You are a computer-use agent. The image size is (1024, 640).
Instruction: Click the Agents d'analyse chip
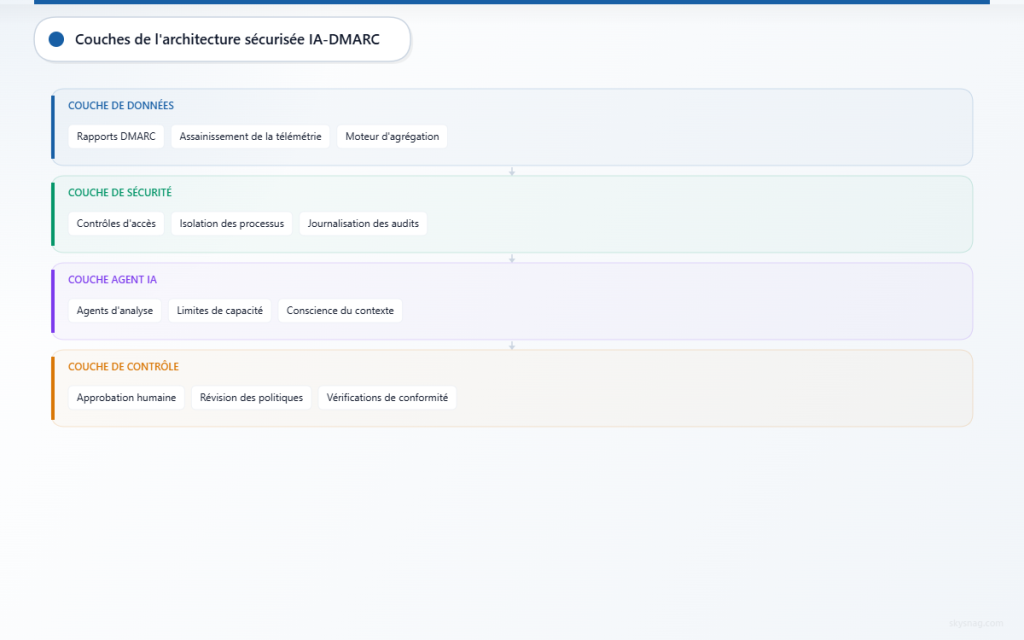click(x=115, y=310)
